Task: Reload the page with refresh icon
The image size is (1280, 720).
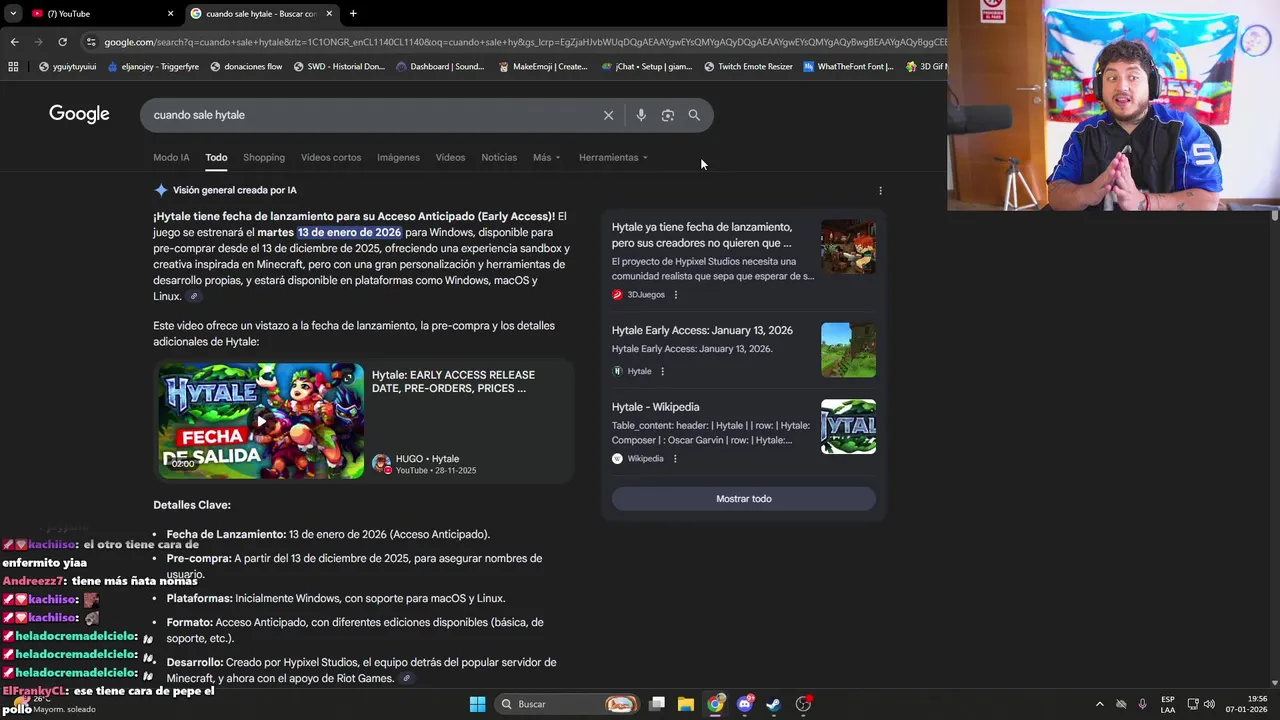Action: [62, 42]
